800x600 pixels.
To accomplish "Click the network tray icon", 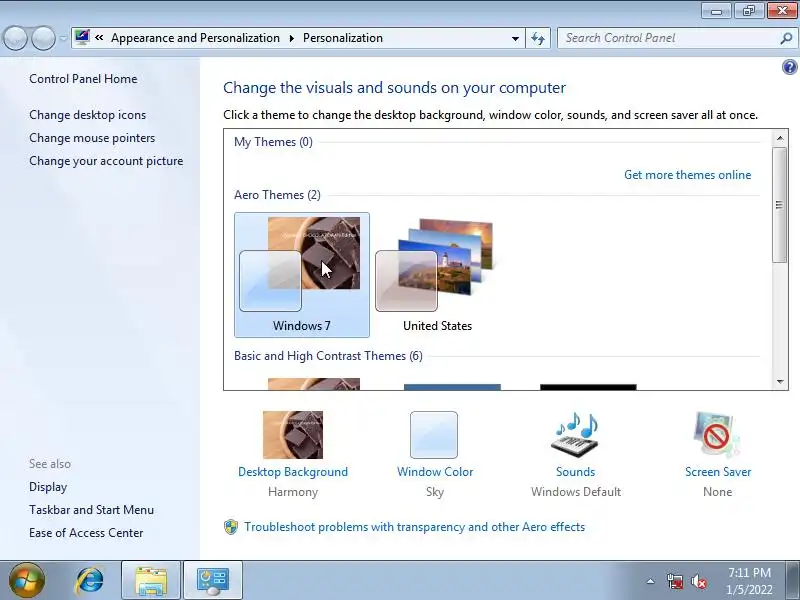I will pyautogui.click(x=675, y=581).
